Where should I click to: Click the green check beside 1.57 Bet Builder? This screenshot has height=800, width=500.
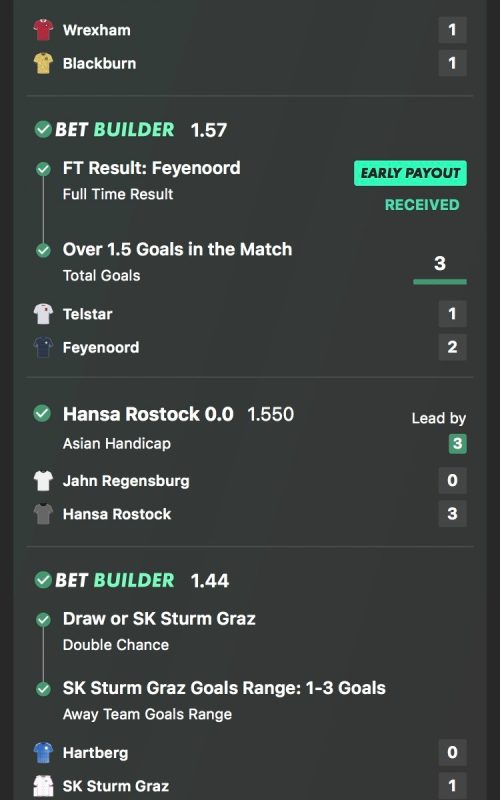pos(43,130)
